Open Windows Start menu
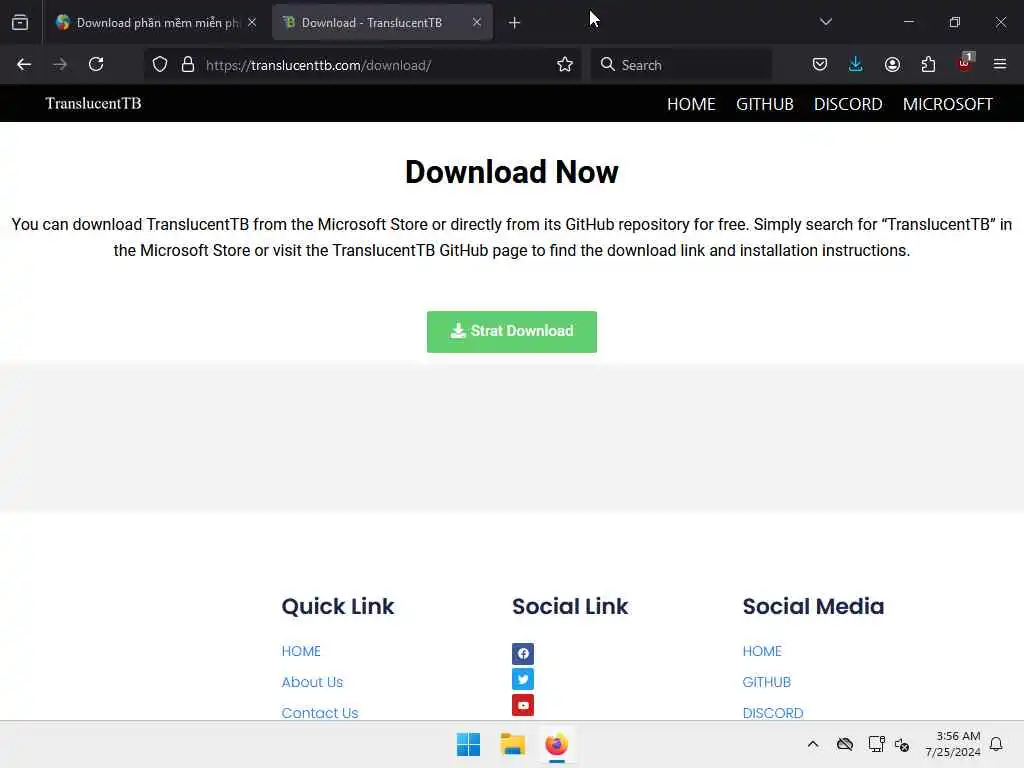The image size is (1024, 768). [468, 744]
